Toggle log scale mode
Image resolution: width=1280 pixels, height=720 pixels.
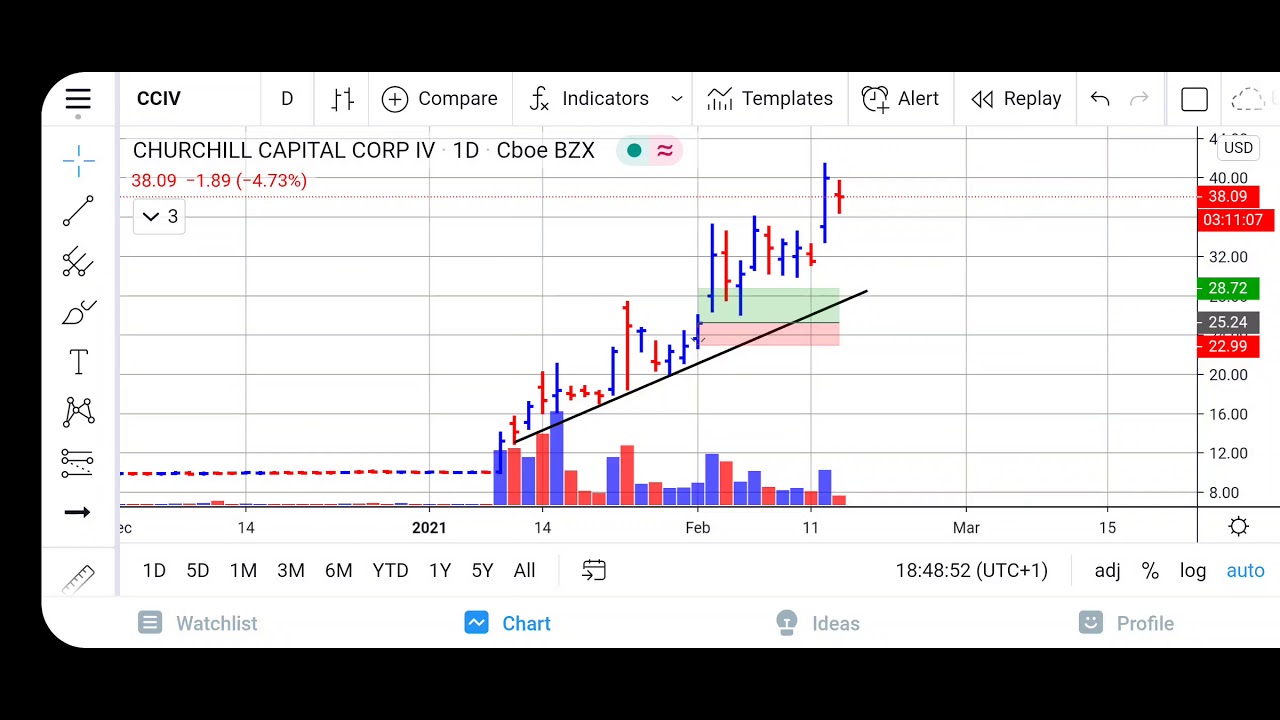click(1193, 570)
